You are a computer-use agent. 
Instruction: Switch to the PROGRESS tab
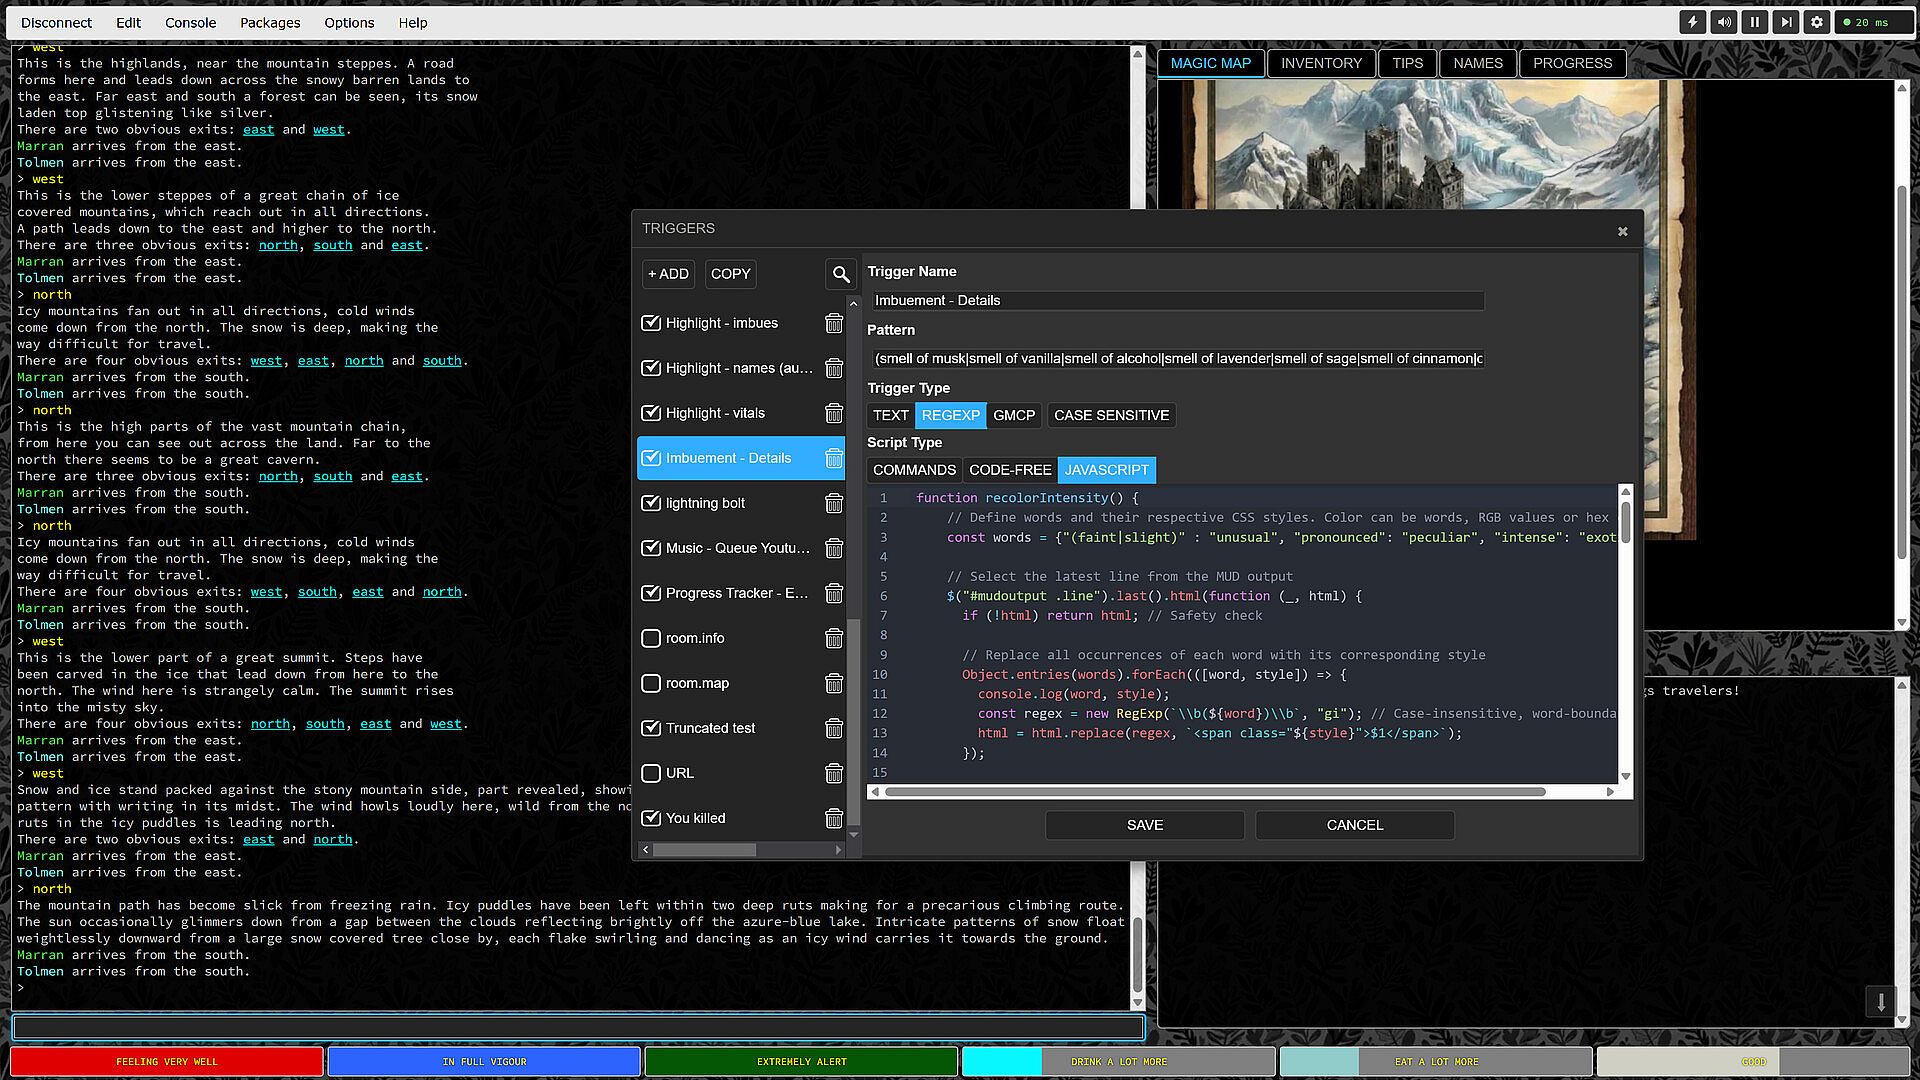1572,63
